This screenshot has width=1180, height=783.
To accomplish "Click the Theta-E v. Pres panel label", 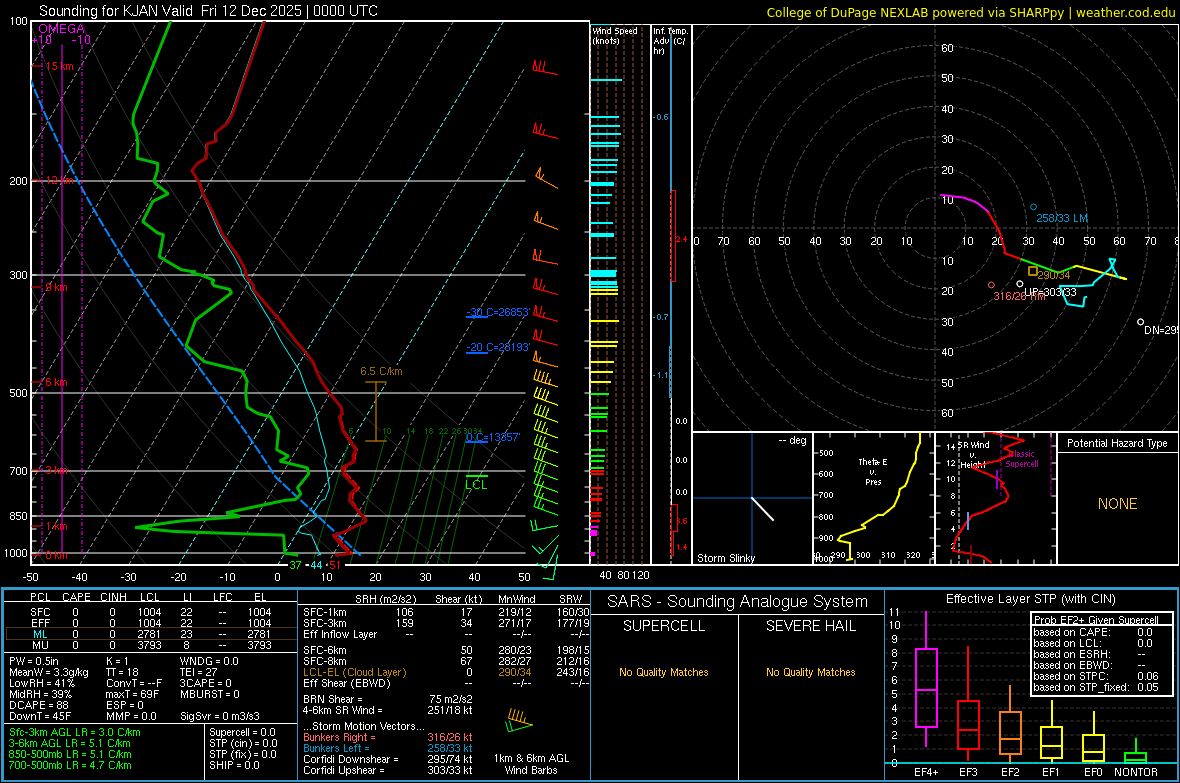I will [873, 471].
